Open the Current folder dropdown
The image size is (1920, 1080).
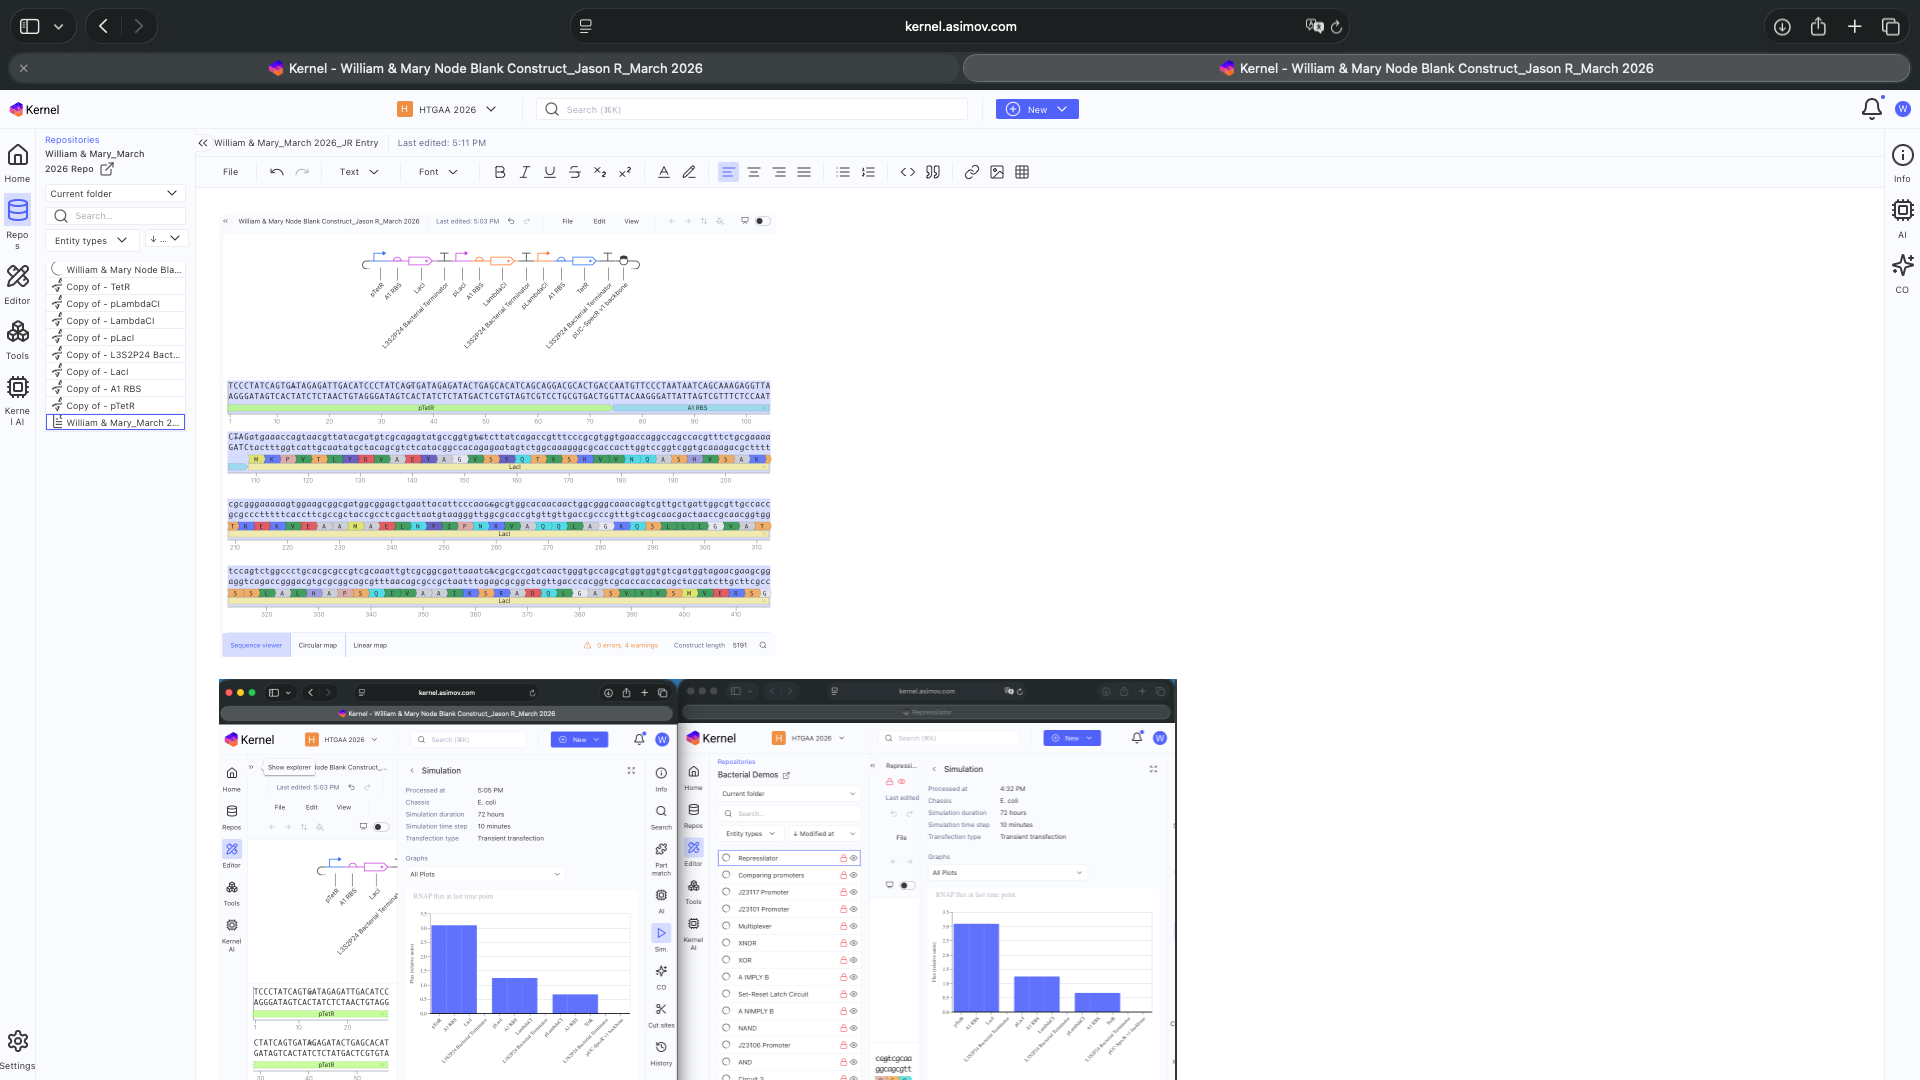115,194
